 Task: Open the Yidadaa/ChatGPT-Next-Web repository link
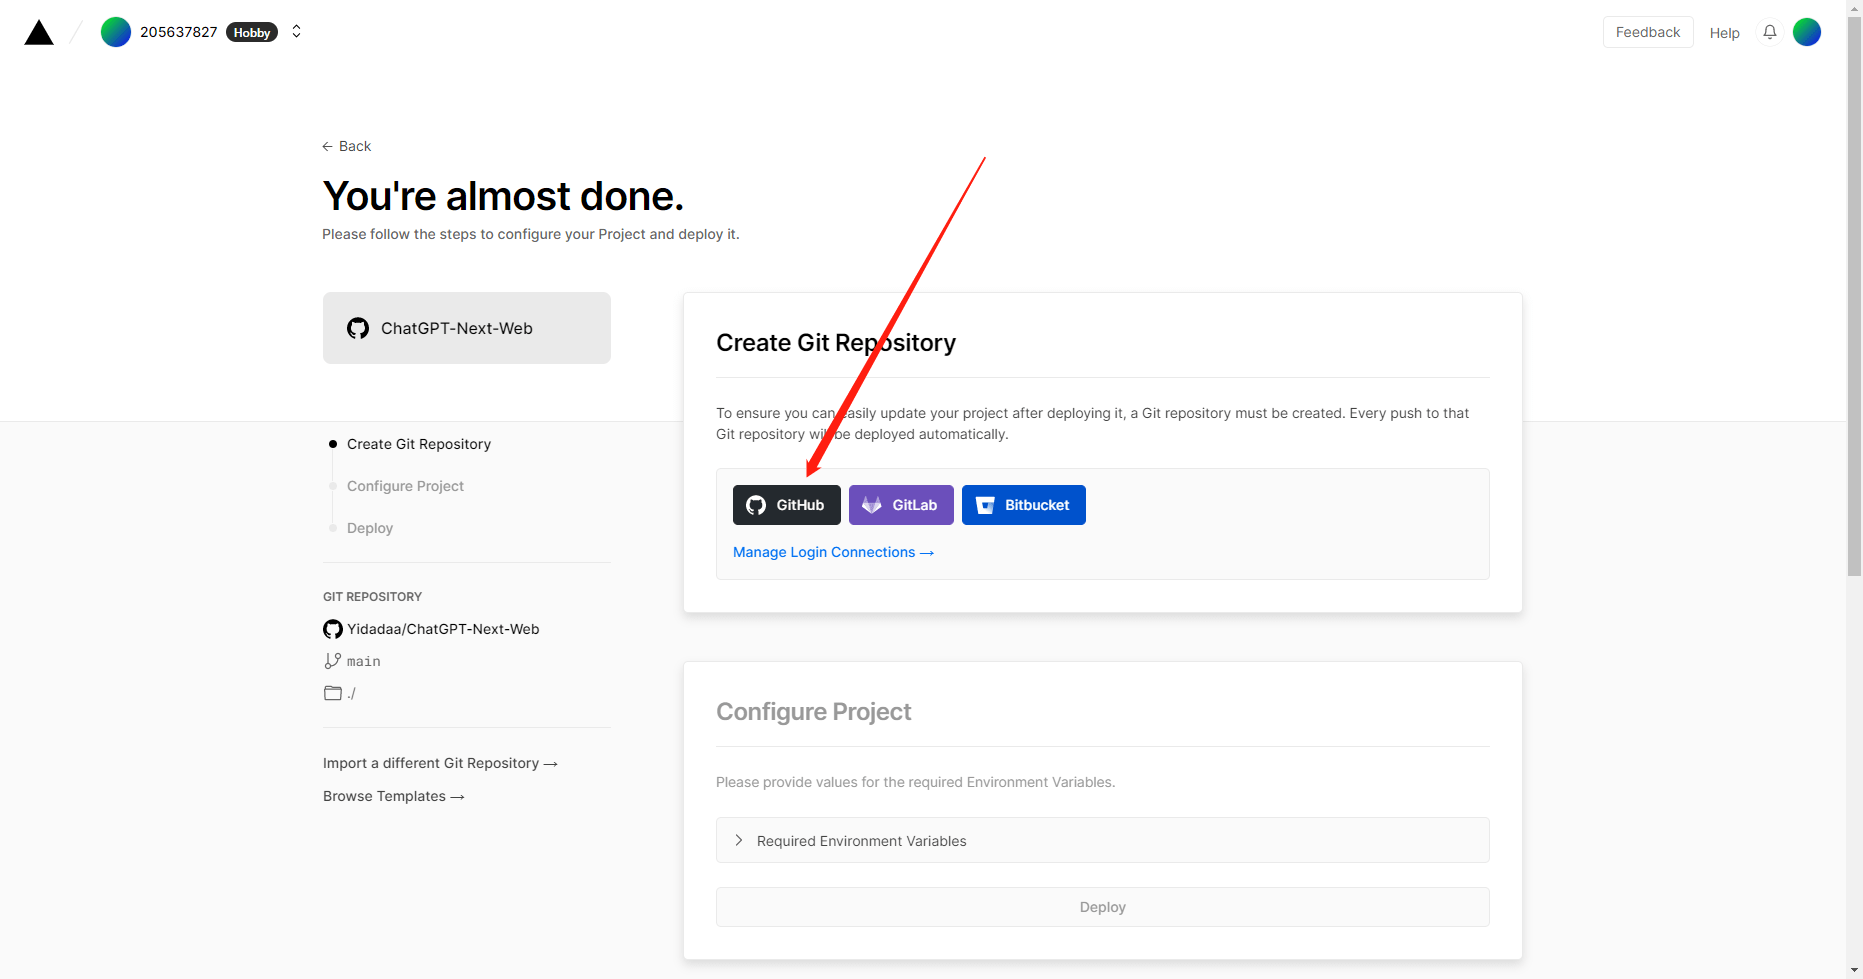coord(443,629)
